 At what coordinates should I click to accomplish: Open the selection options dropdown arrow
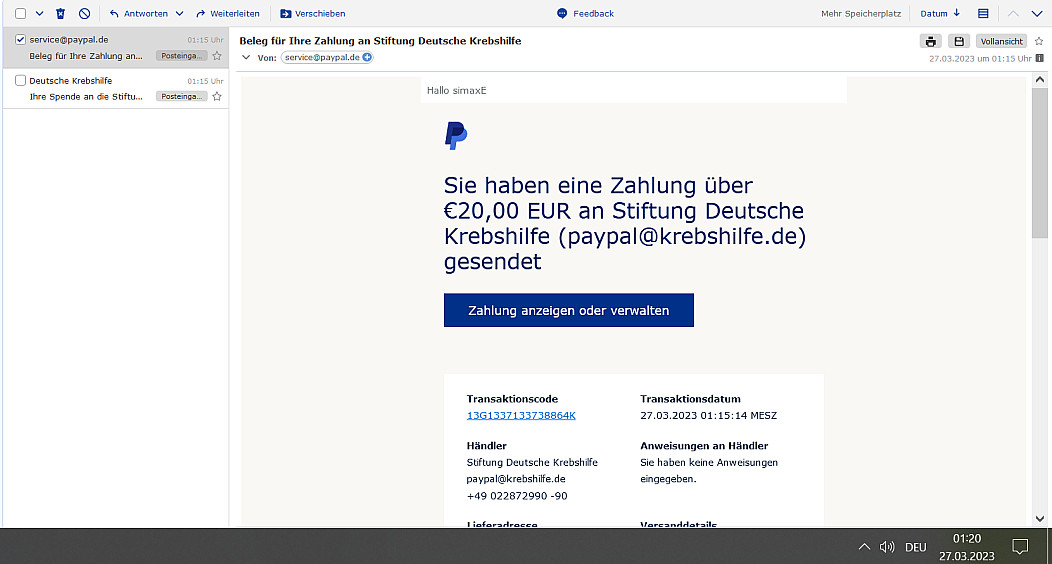click(x=39, y=14)
